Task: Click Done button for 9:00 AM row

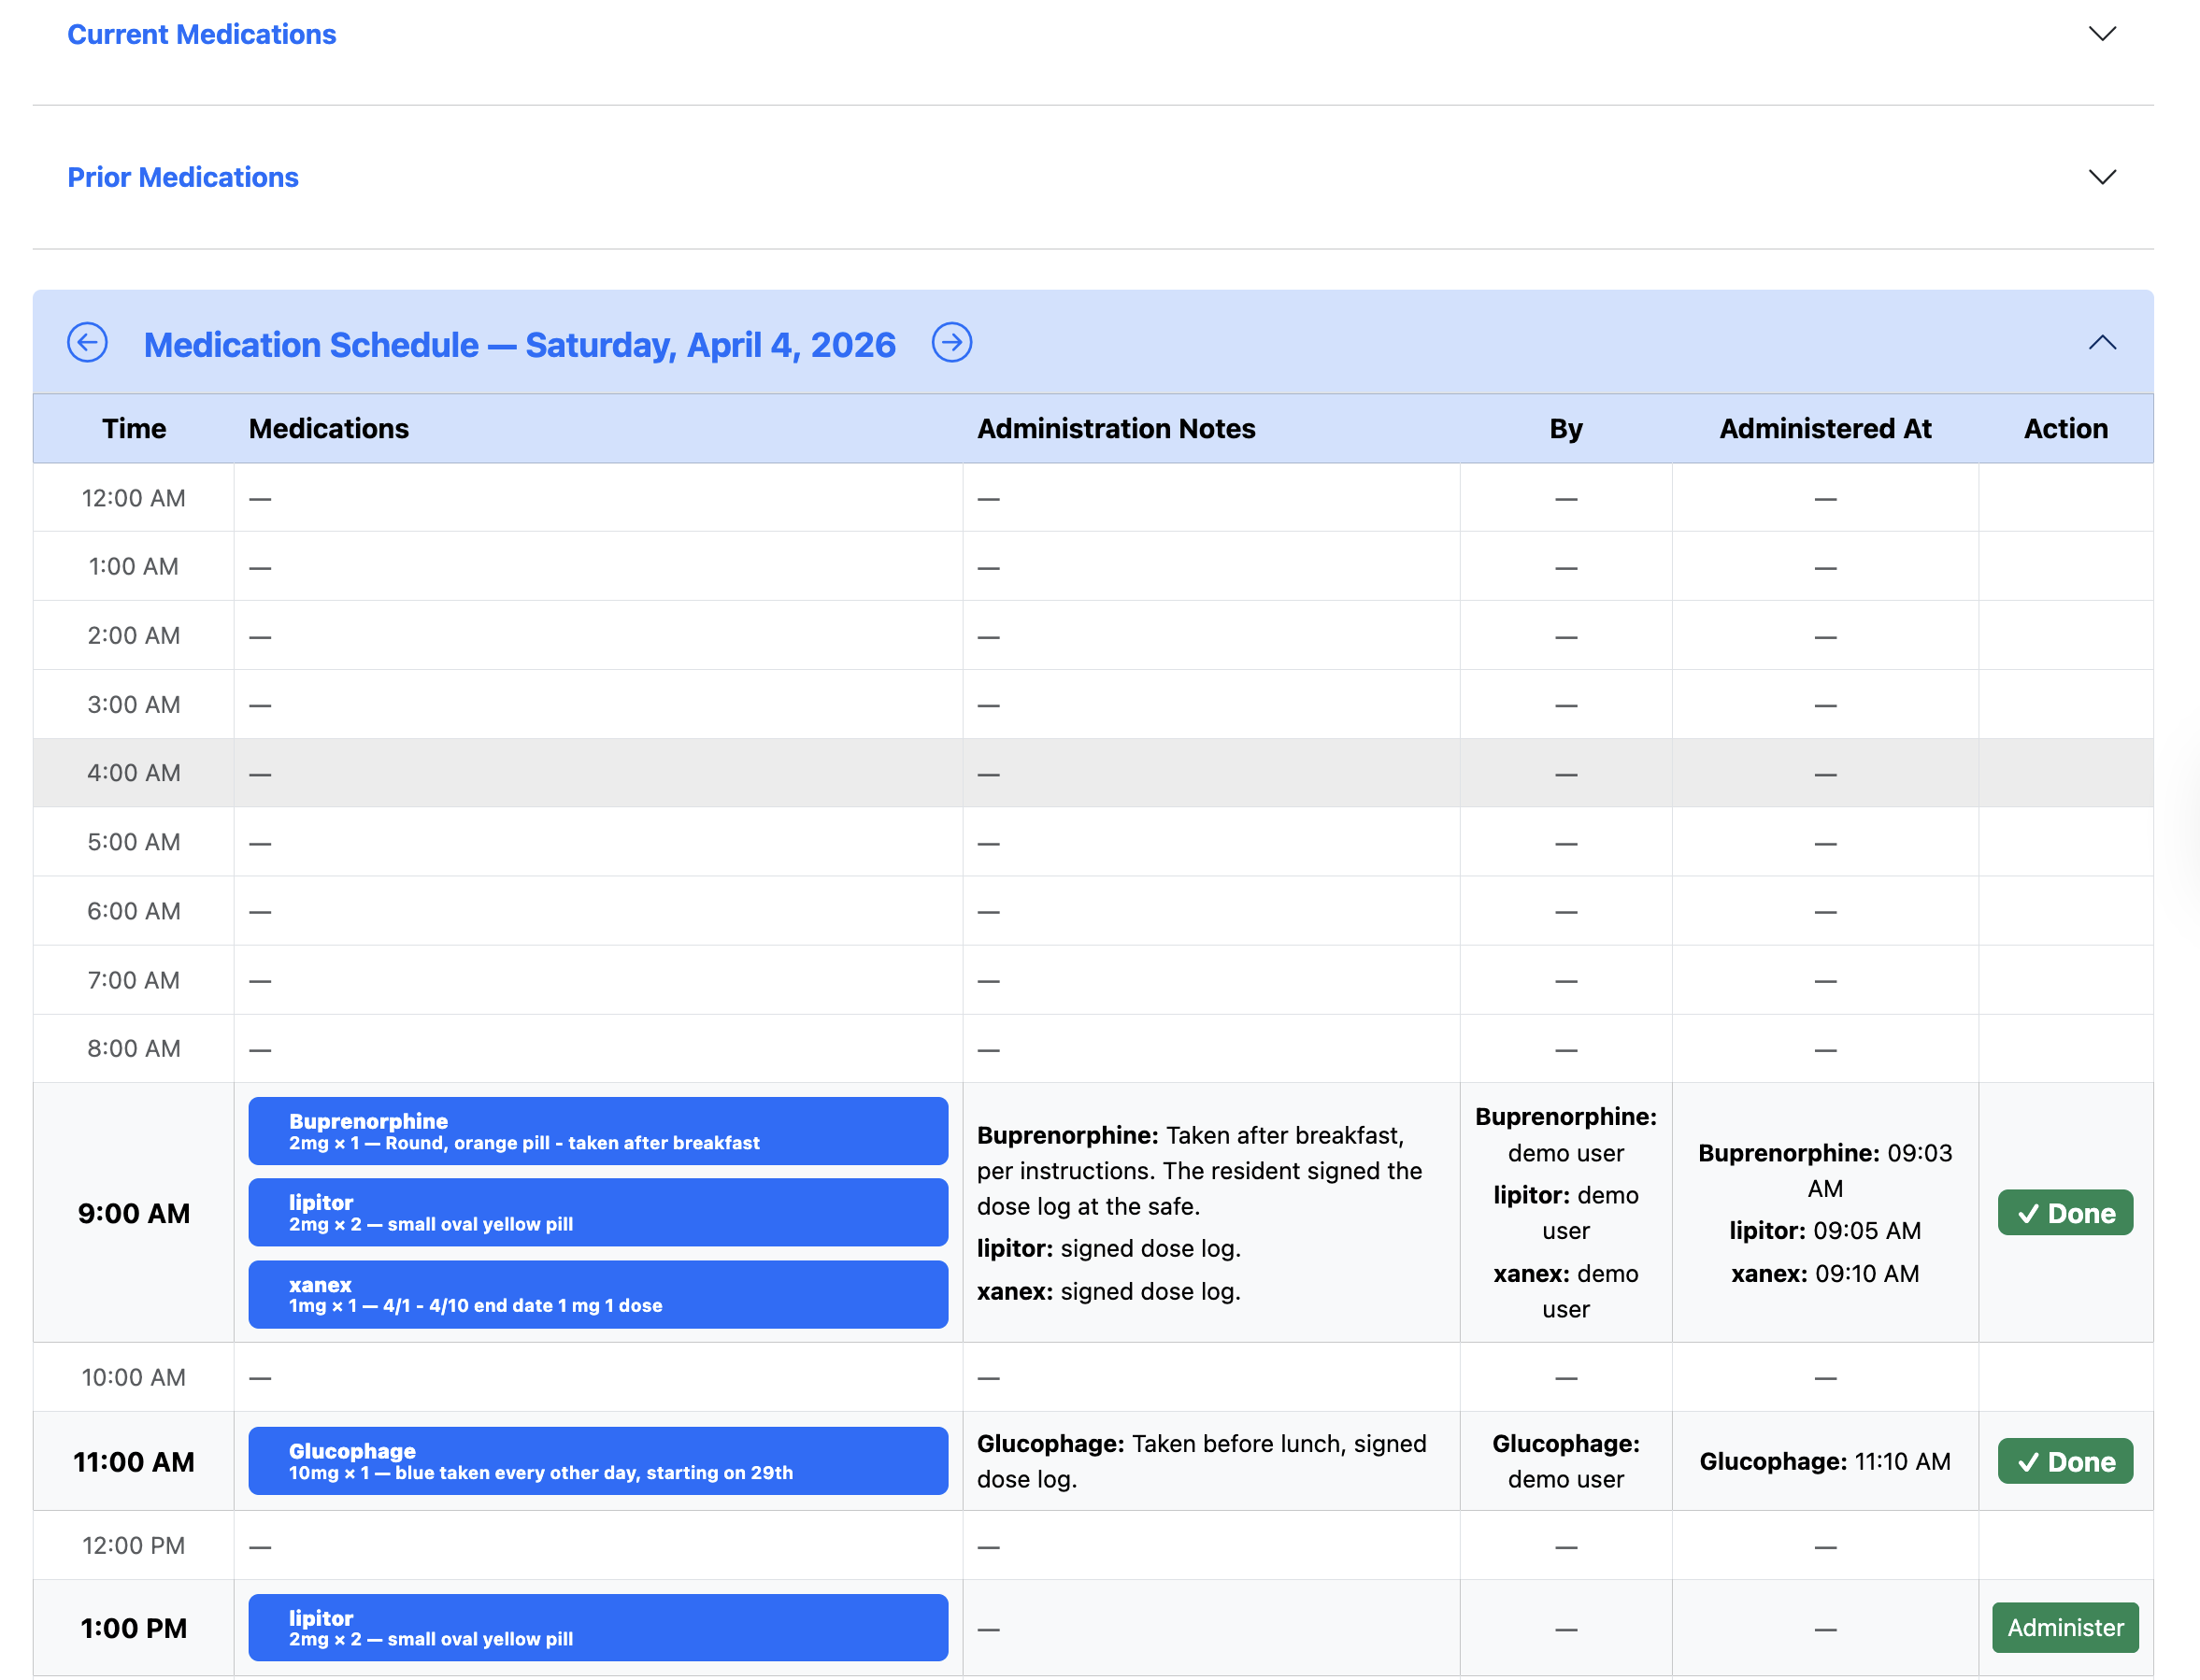Action: coord(2065,1213)
